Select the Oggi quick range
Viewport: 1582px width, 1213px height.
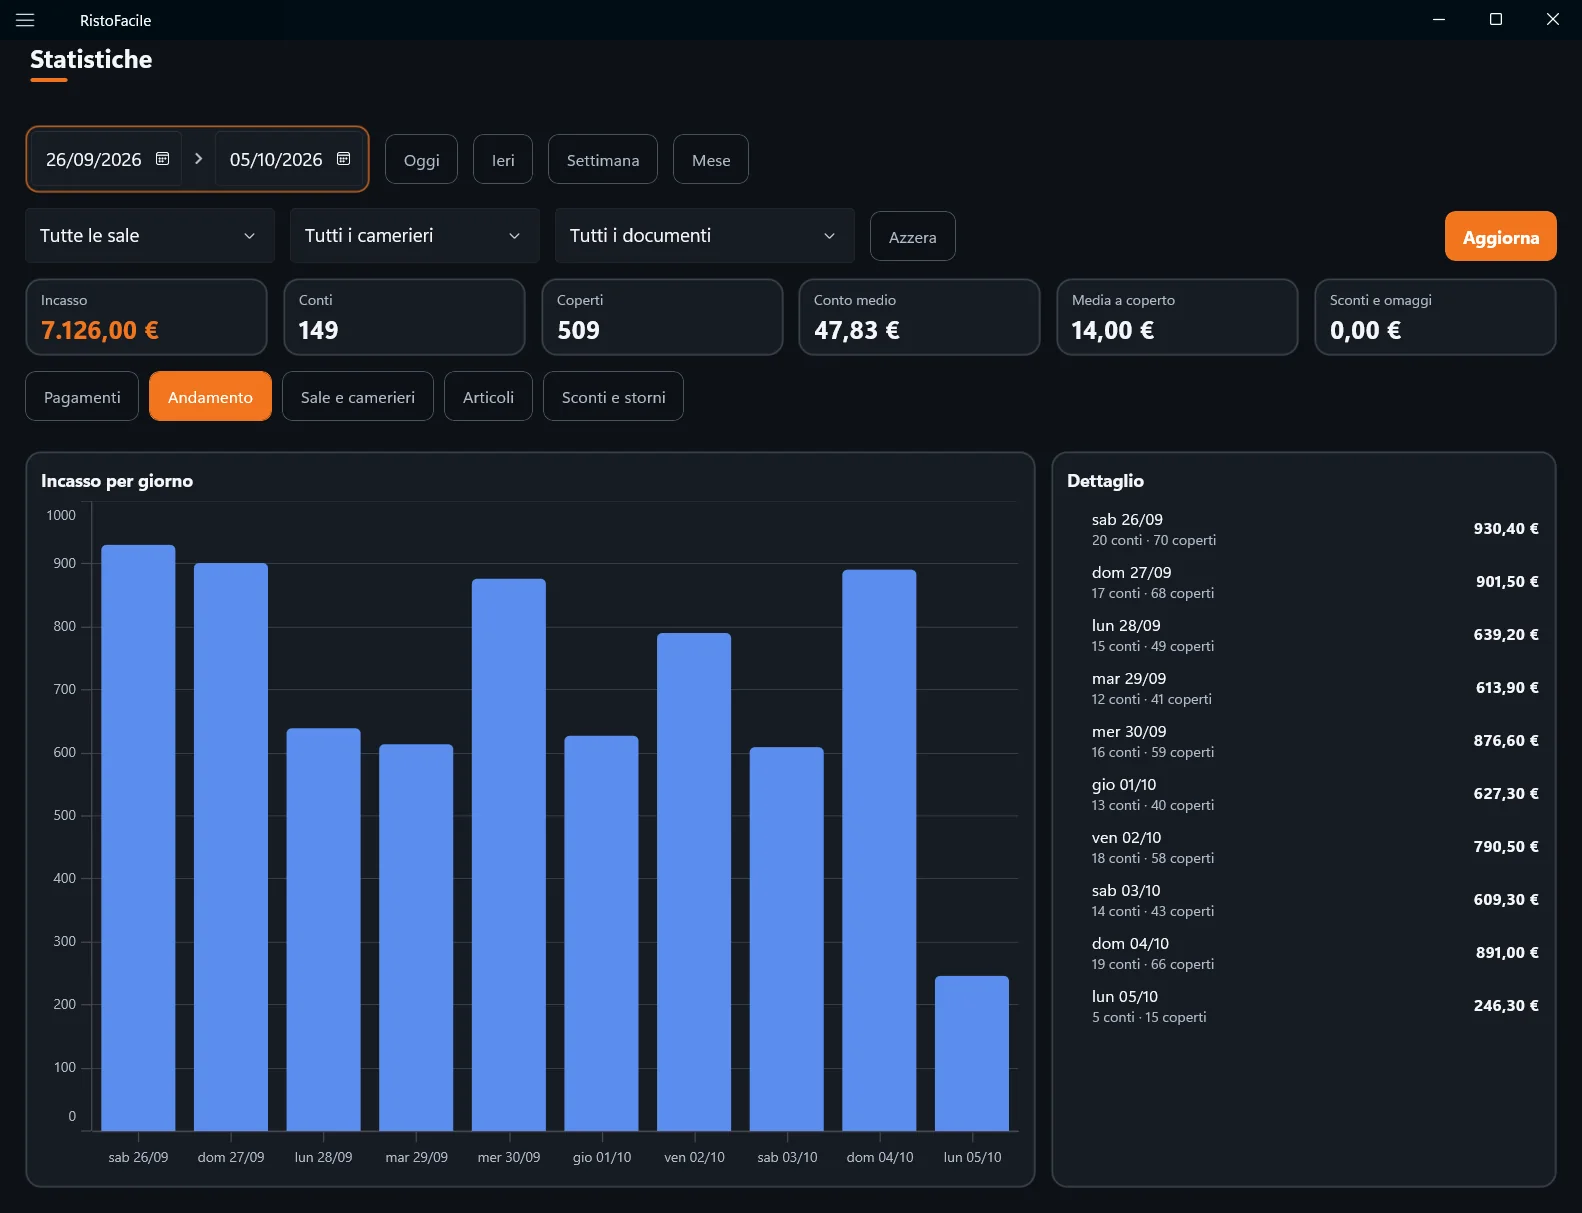click(x=421, y=160)
